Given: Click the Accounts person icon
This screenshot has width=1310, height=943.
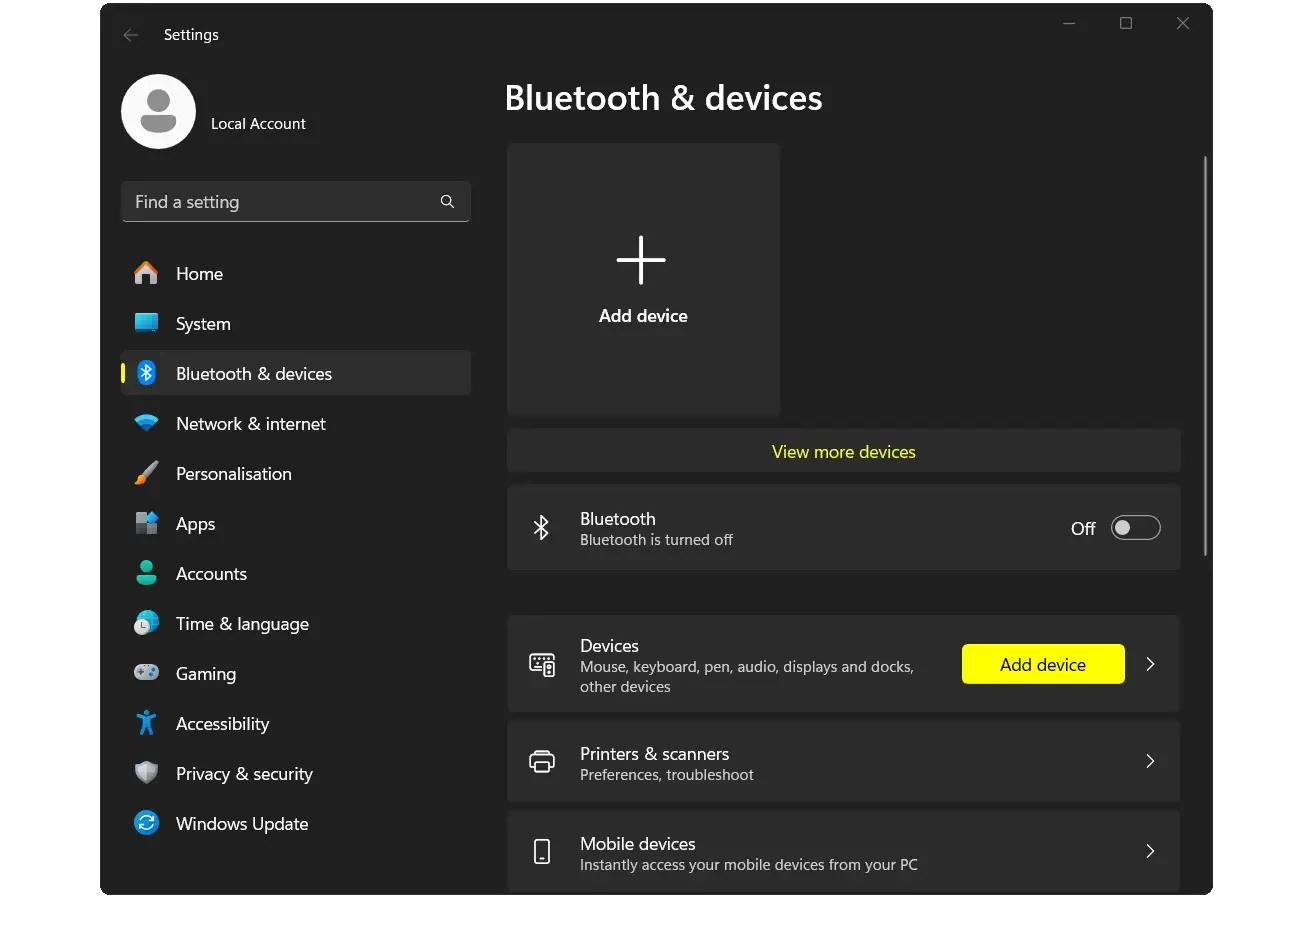Looking at the screenshot, I should [146, 573].
